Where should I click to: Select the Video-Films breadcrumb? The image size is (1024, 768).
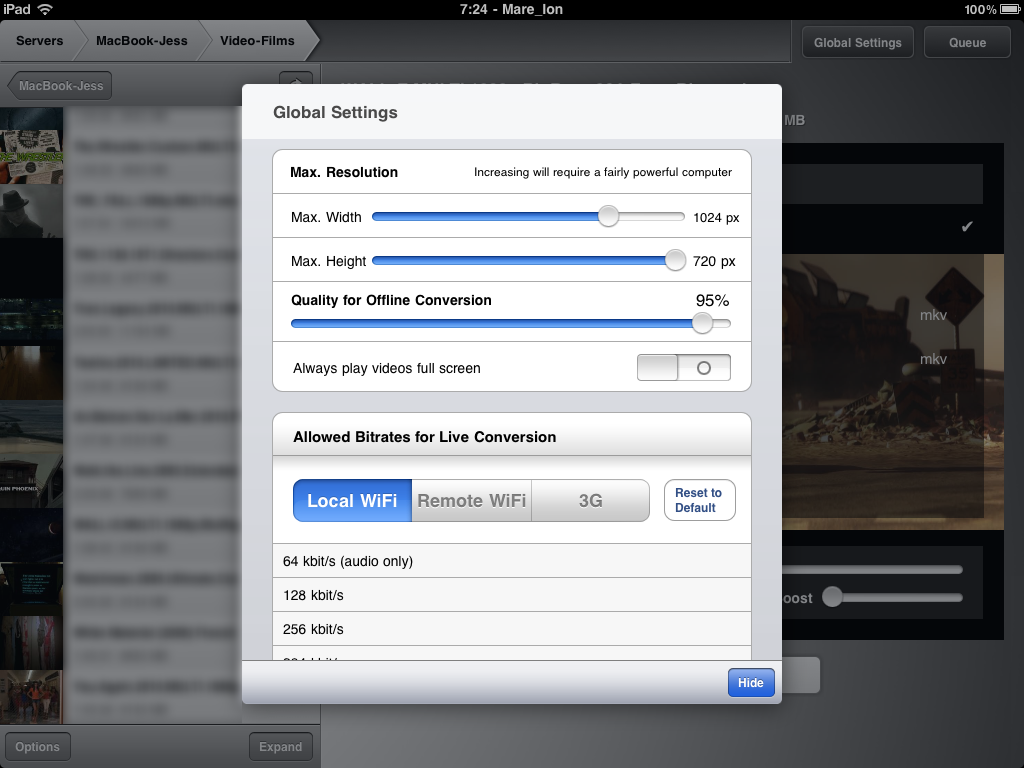pos(257,40)
